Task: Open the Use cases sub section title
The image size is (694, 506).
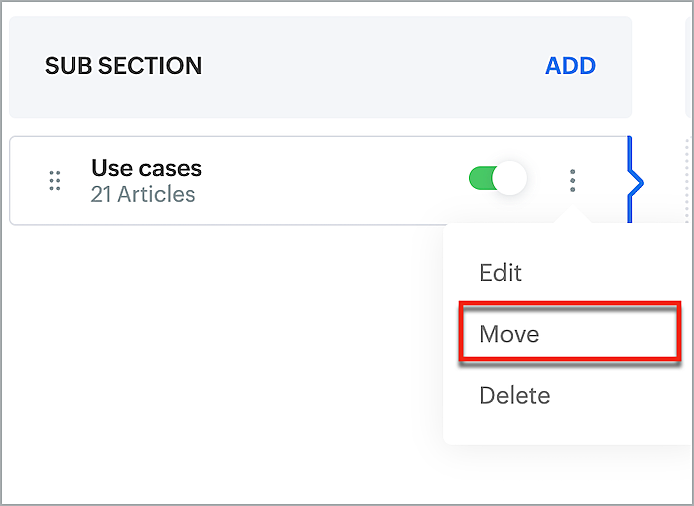Action: pyautogui.click(x=146, y=168)
